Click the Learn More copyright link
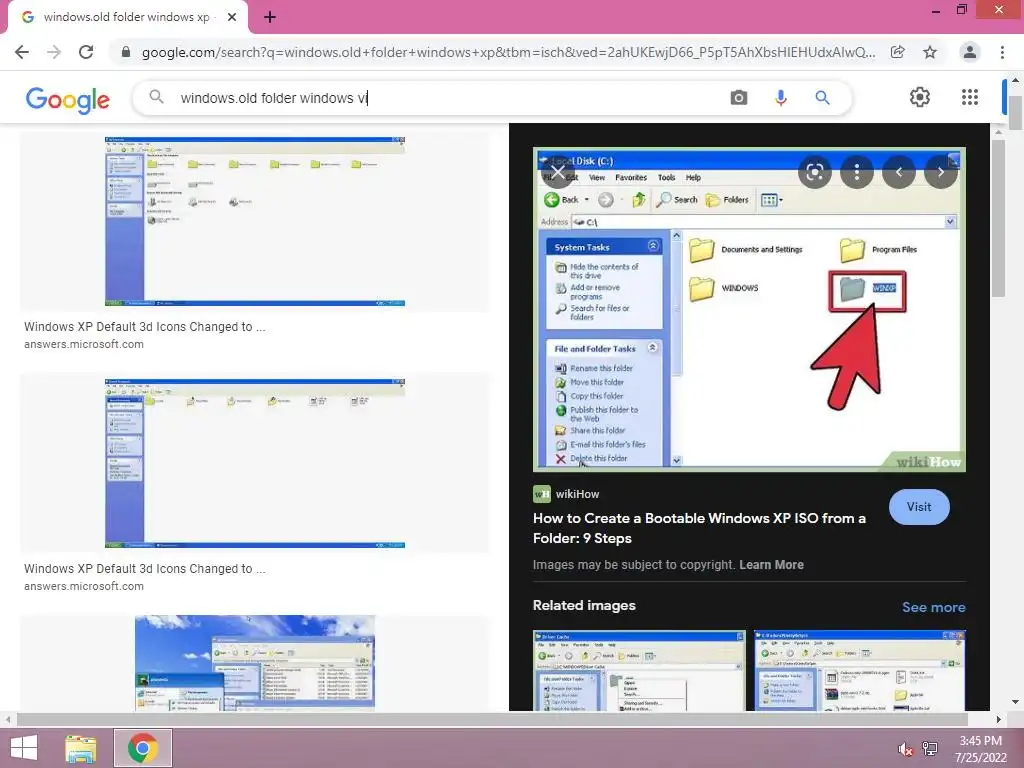1024x768 pixels. click(x=771, y=565)
